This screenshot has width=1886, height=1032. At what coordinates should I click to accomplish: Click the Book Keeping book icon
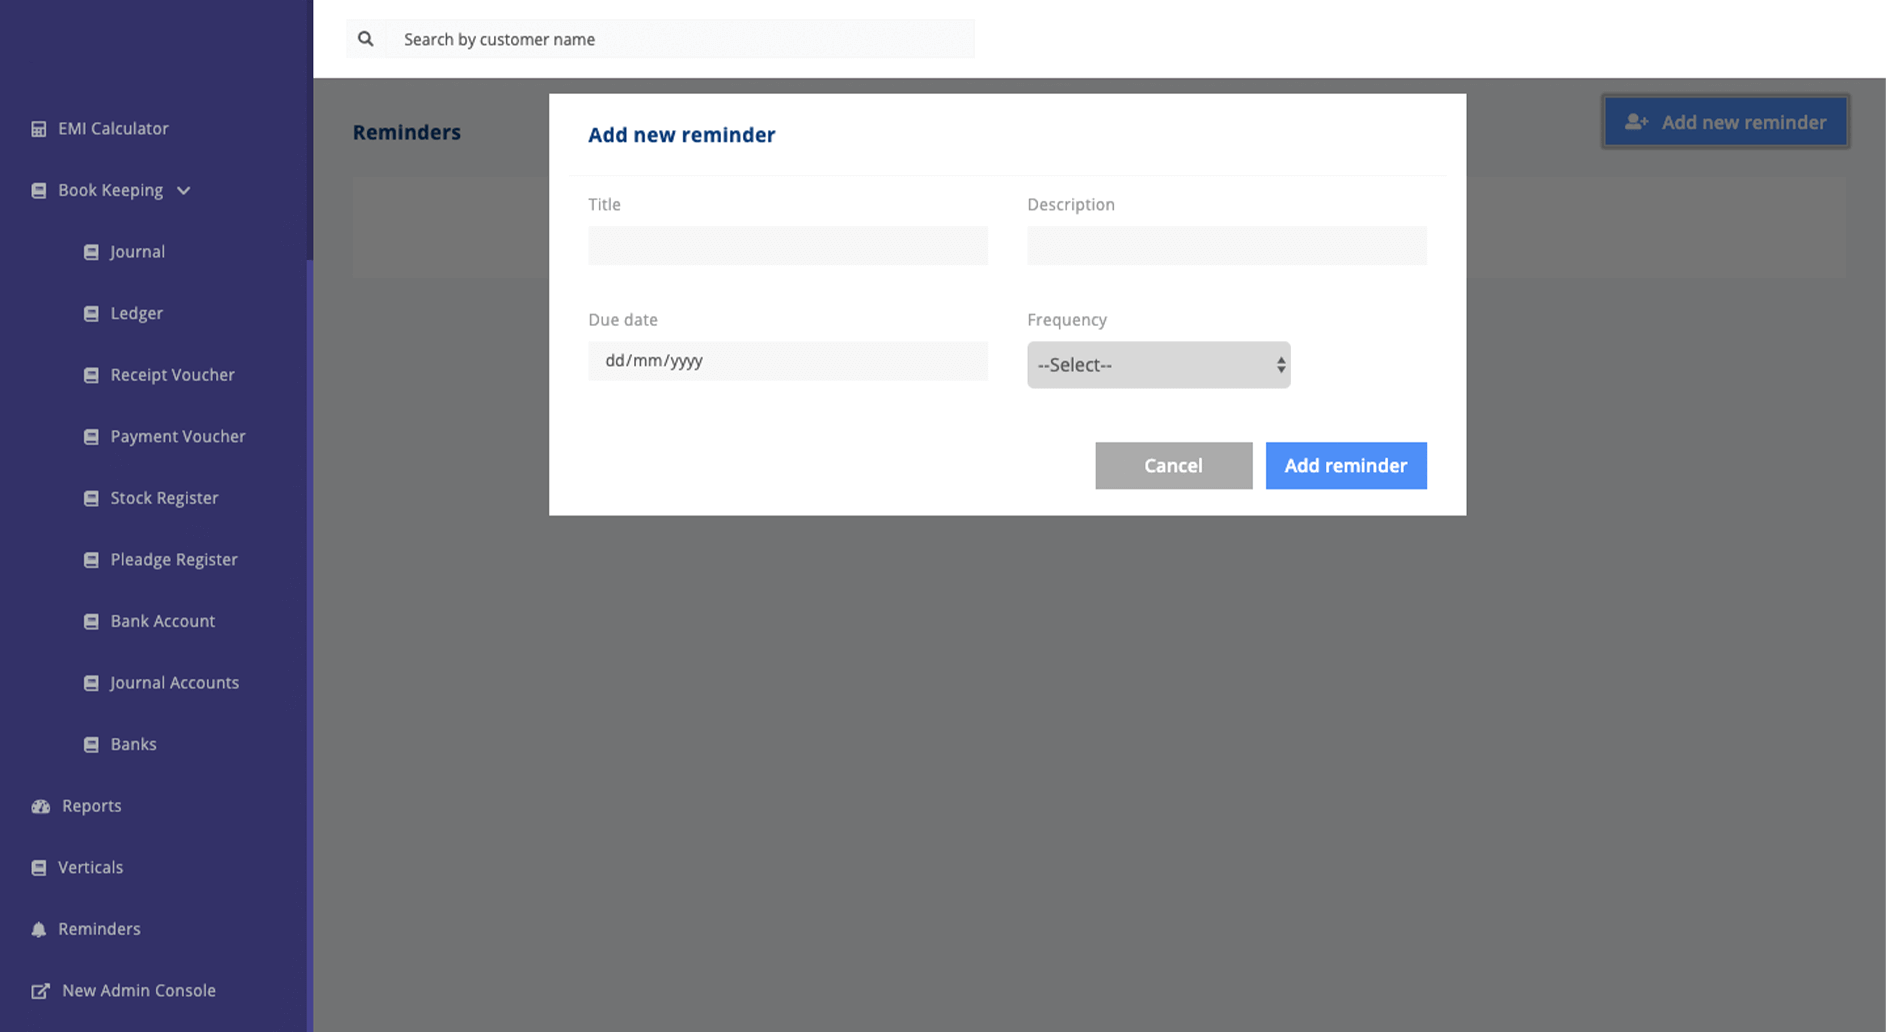click(x=38, y=190)
